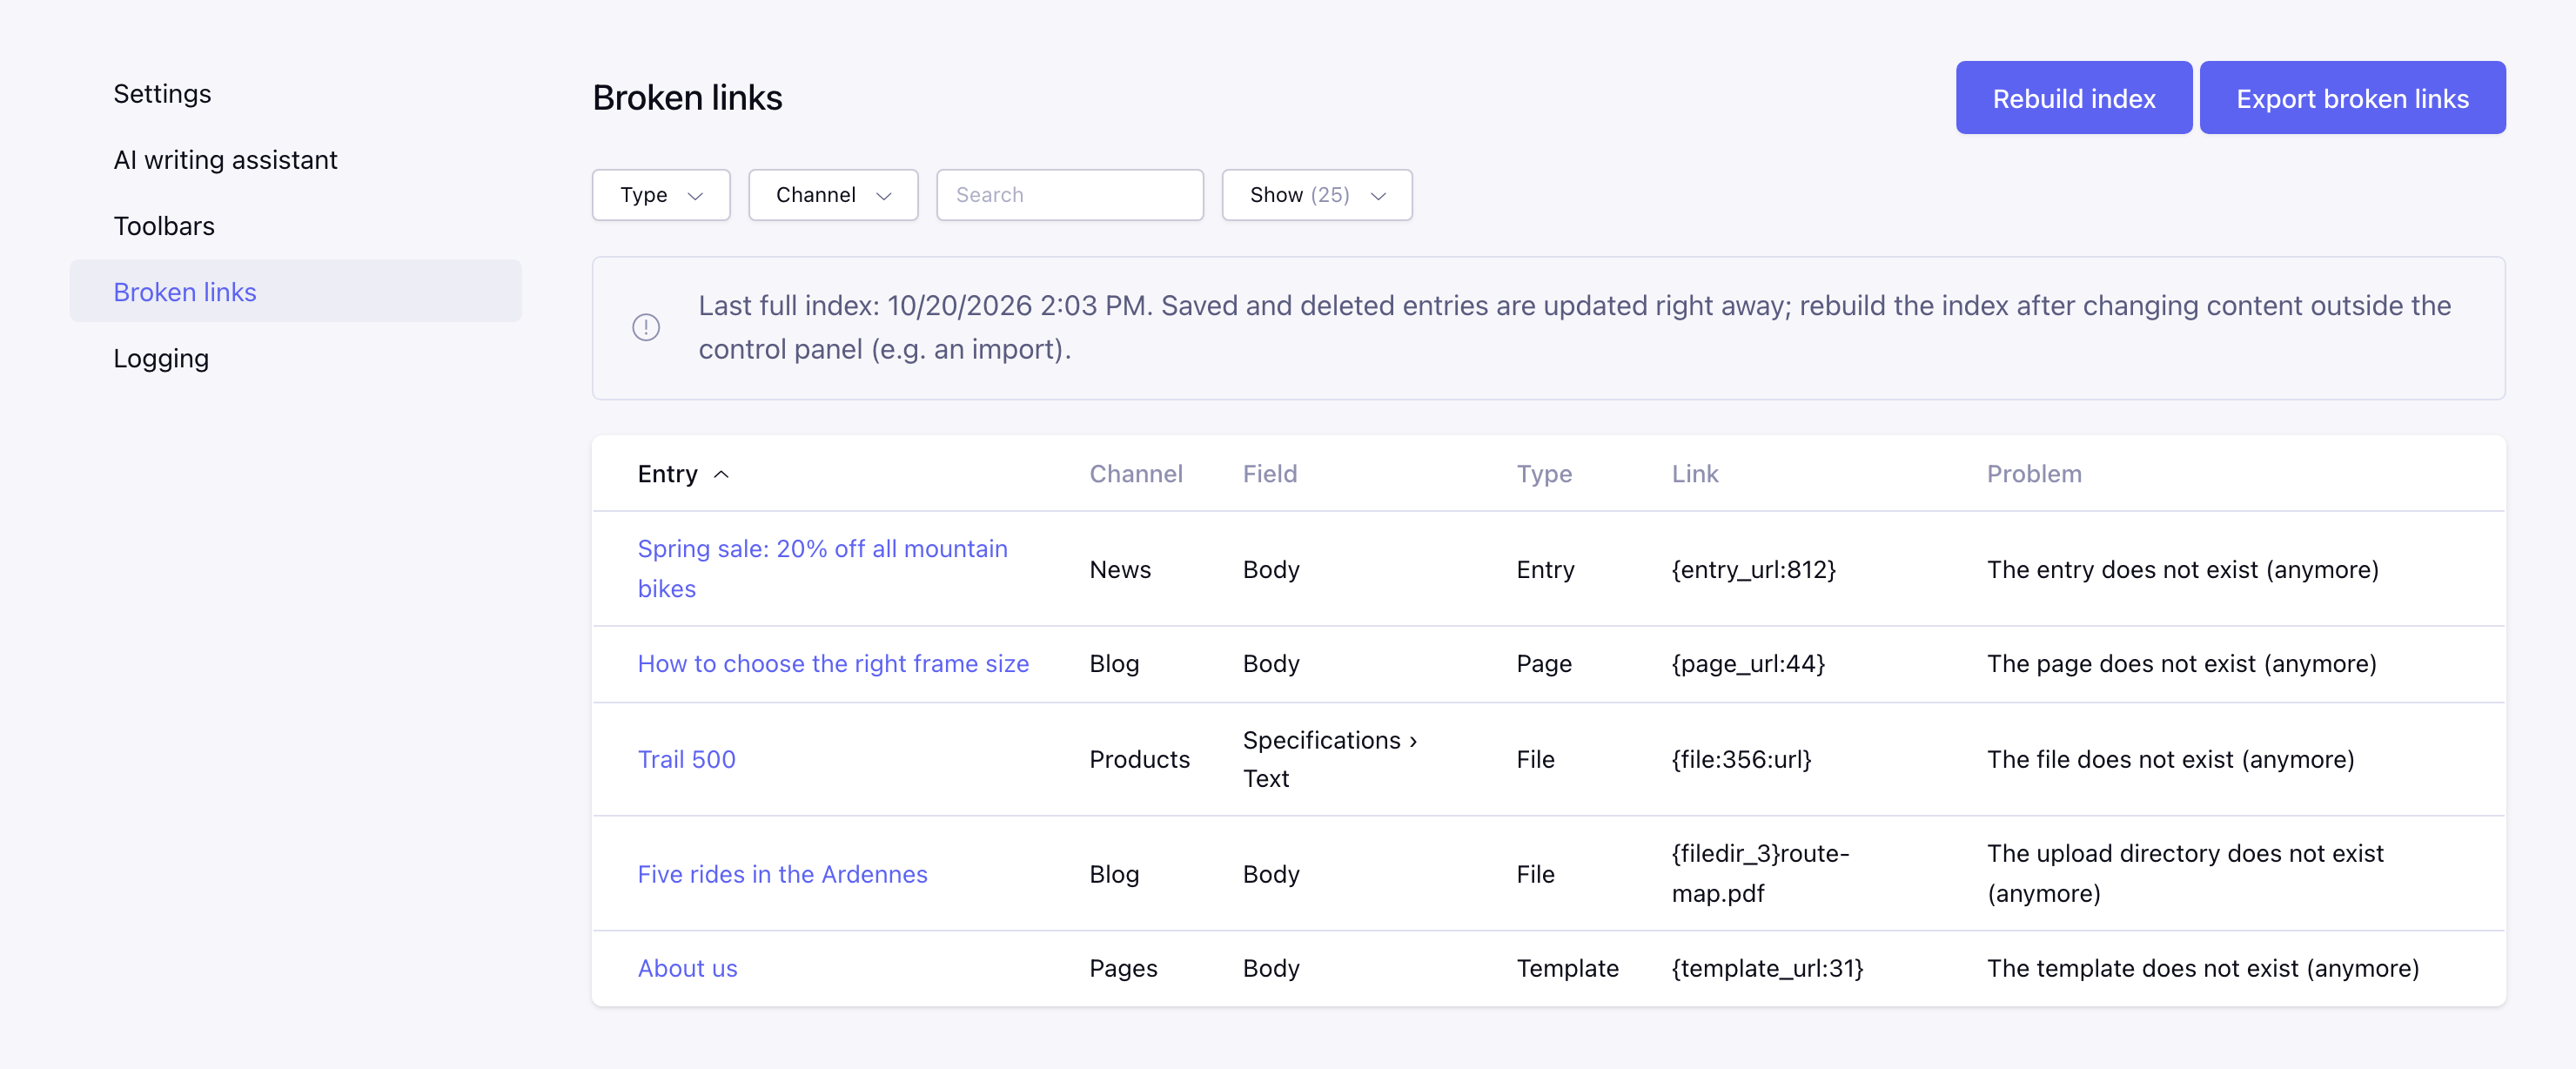
Task: Click the {filedir_3}route-map.pdf value
Action: [x=1761, y=874]
